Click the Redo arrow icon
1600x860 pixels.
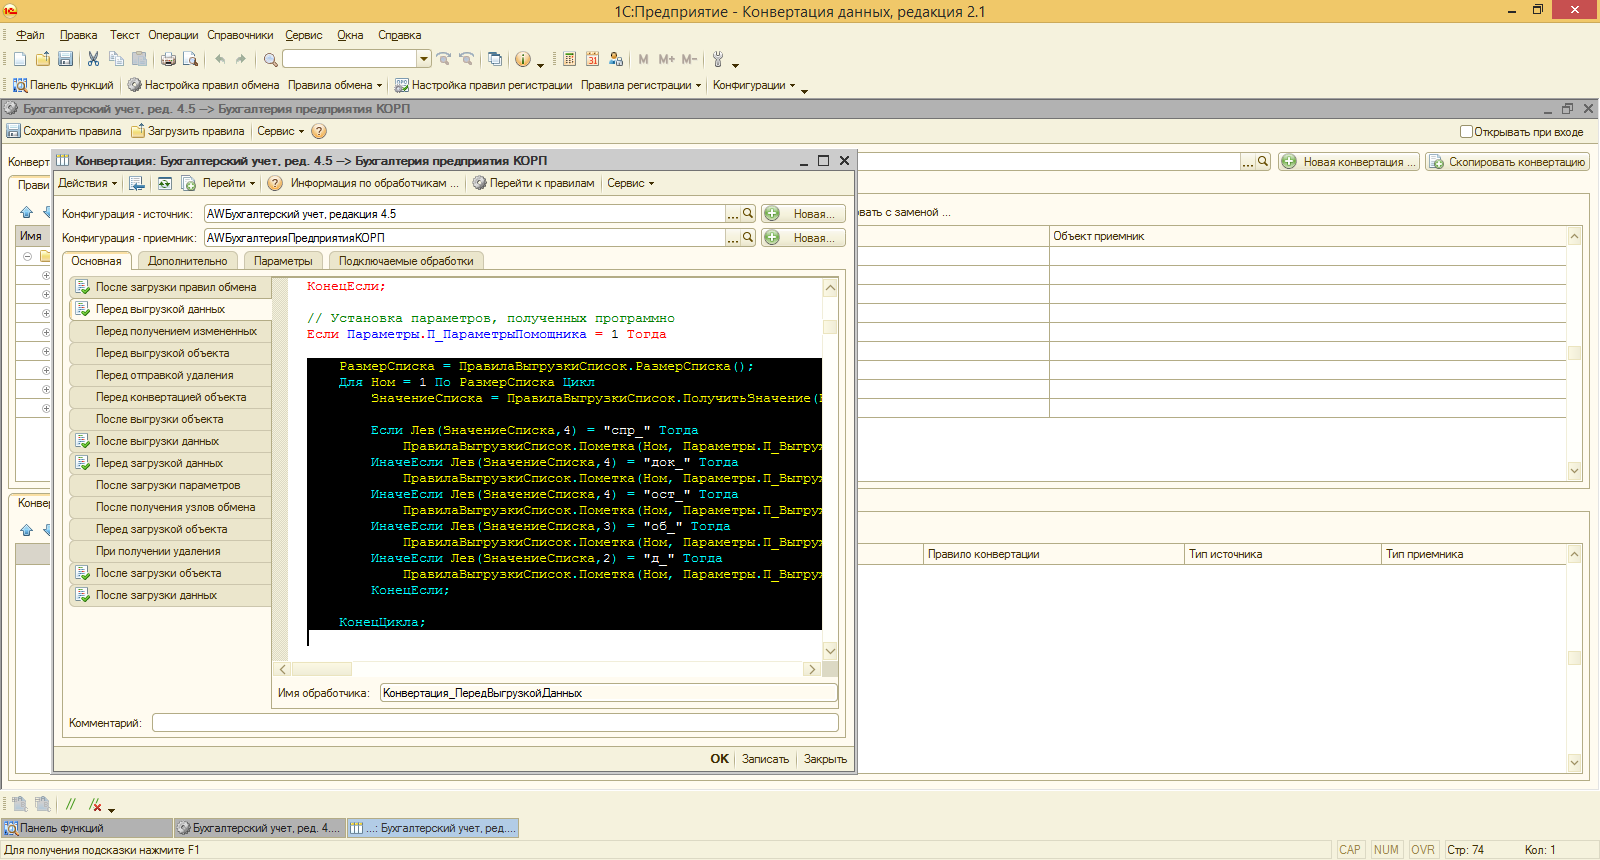coord(241,59)
